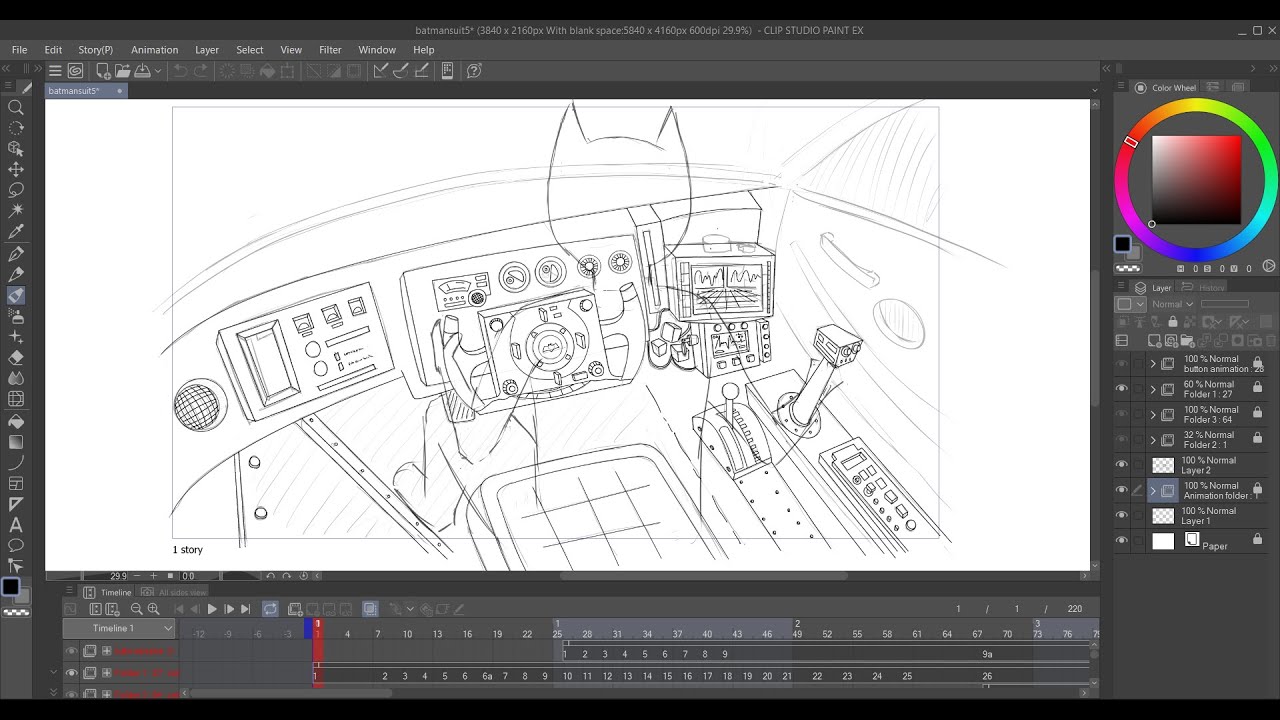Open the Timeline 1 dropdown
This screenshot has width=1280, height=720.
click(119, 628)
